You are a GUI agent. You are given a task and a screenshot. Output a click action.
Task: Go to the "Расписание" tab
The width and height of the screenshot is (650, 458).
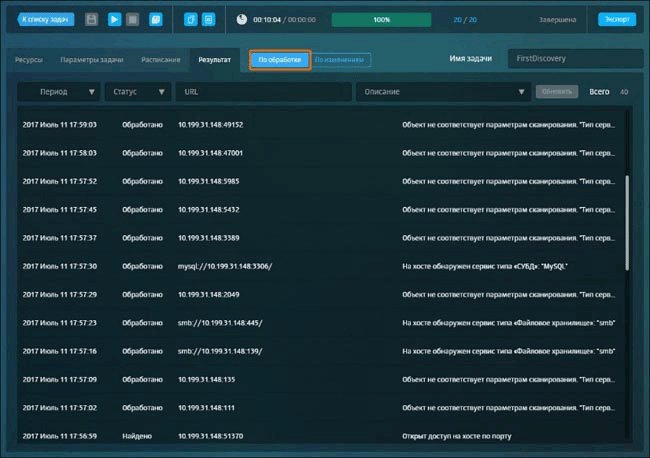(x=160, y=59)
